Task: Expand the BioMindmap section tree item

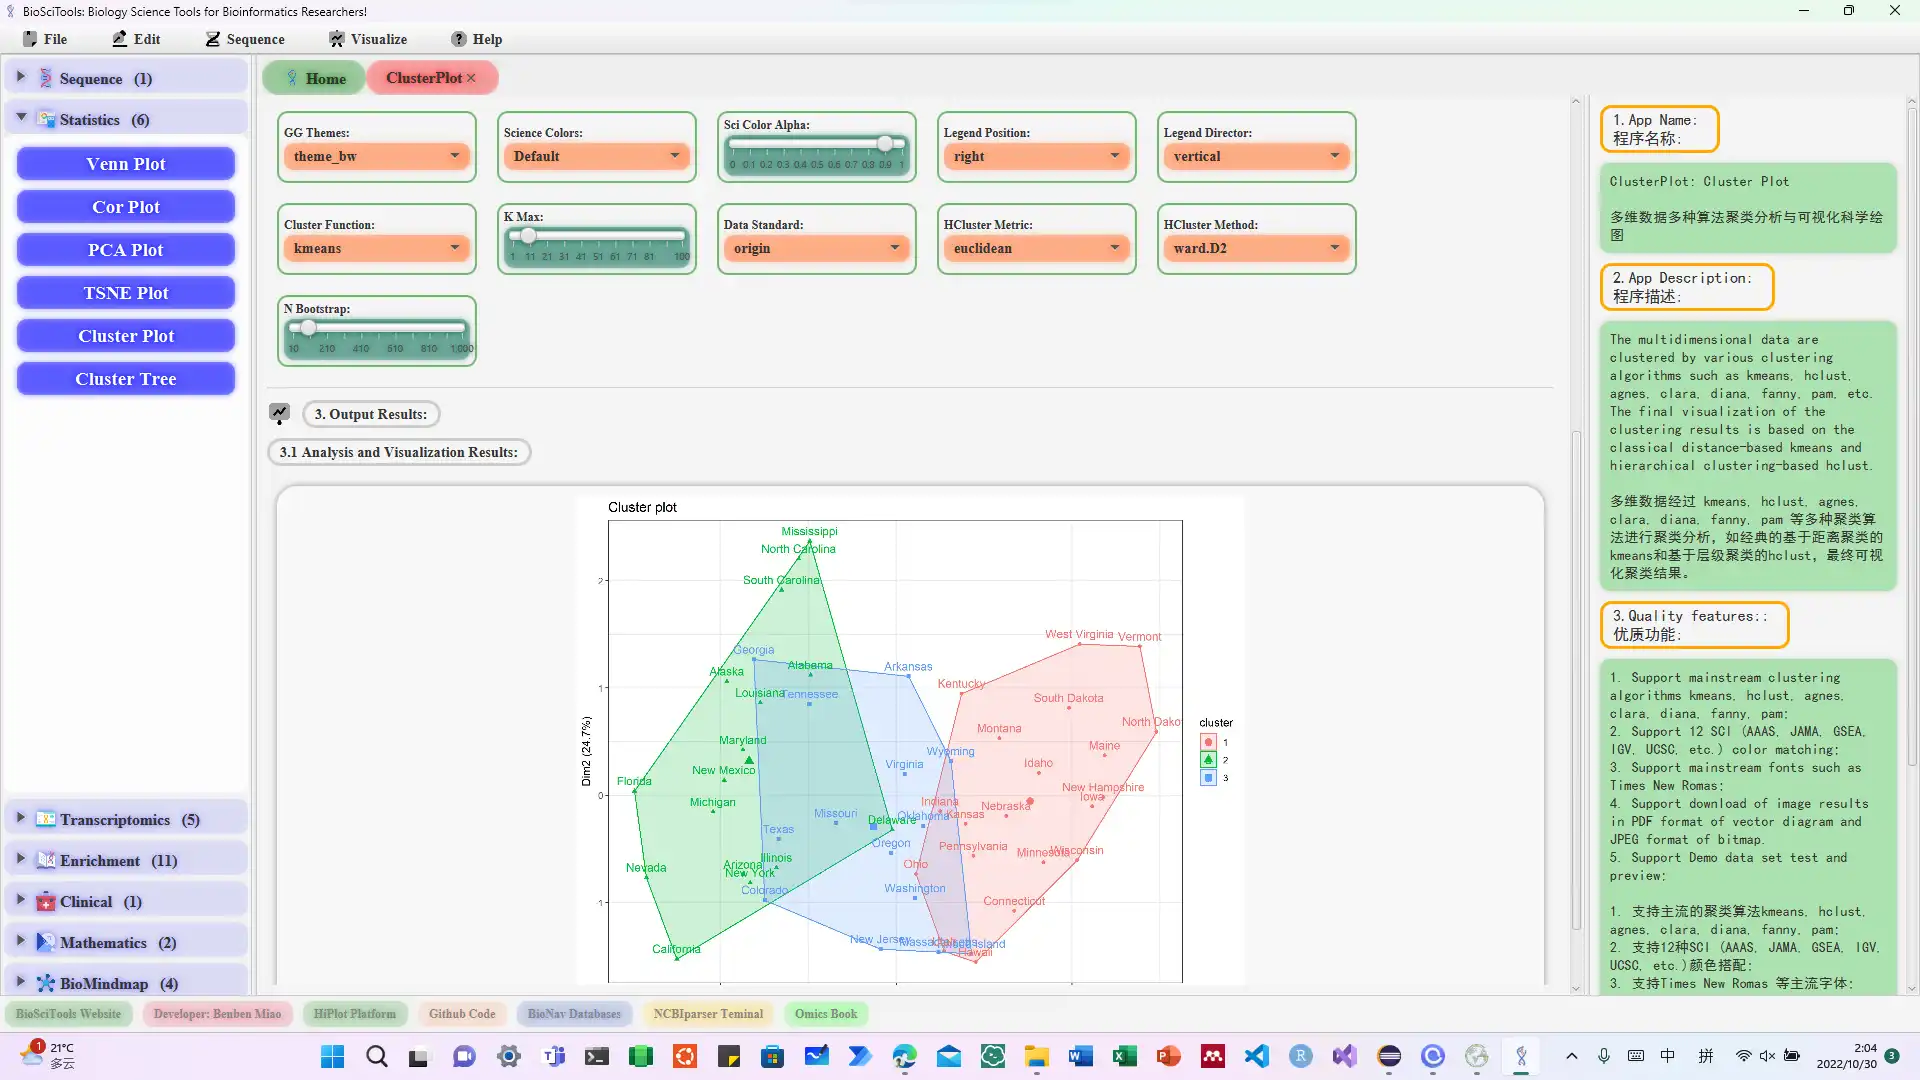Action: (x=21, y=982)
